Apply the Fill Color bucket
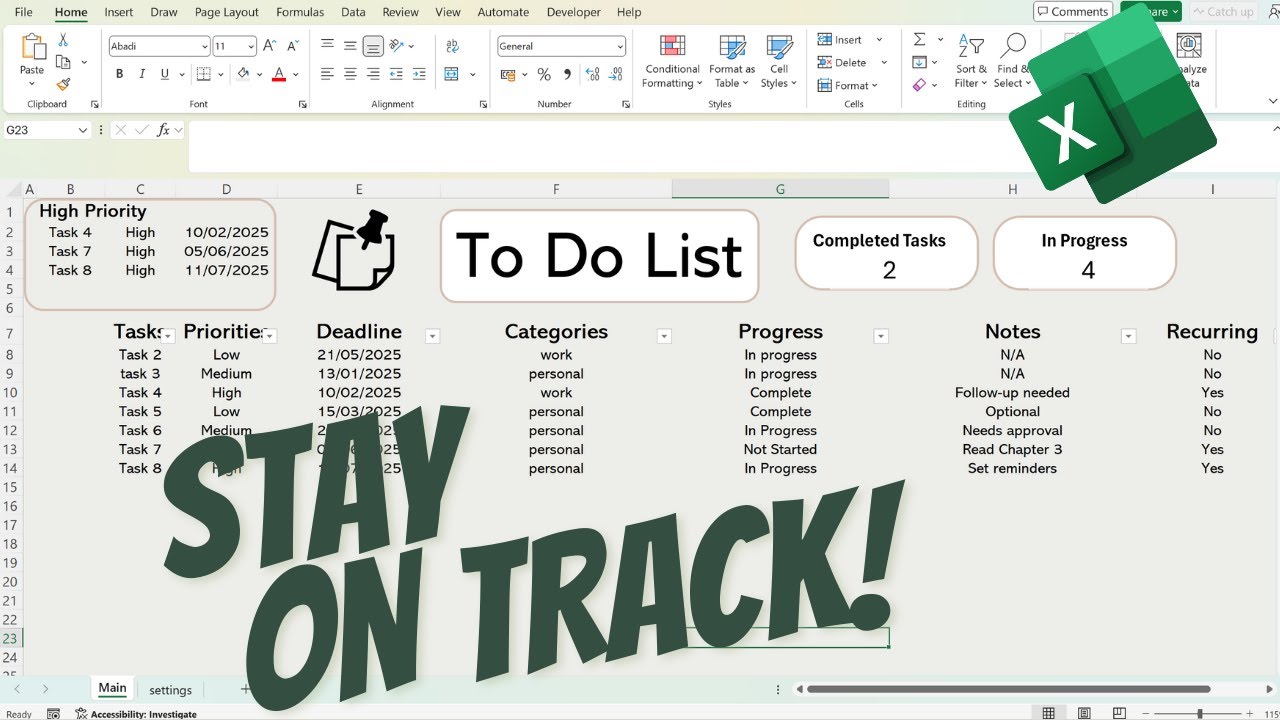 pyautogui.click(x=242, y=74)
